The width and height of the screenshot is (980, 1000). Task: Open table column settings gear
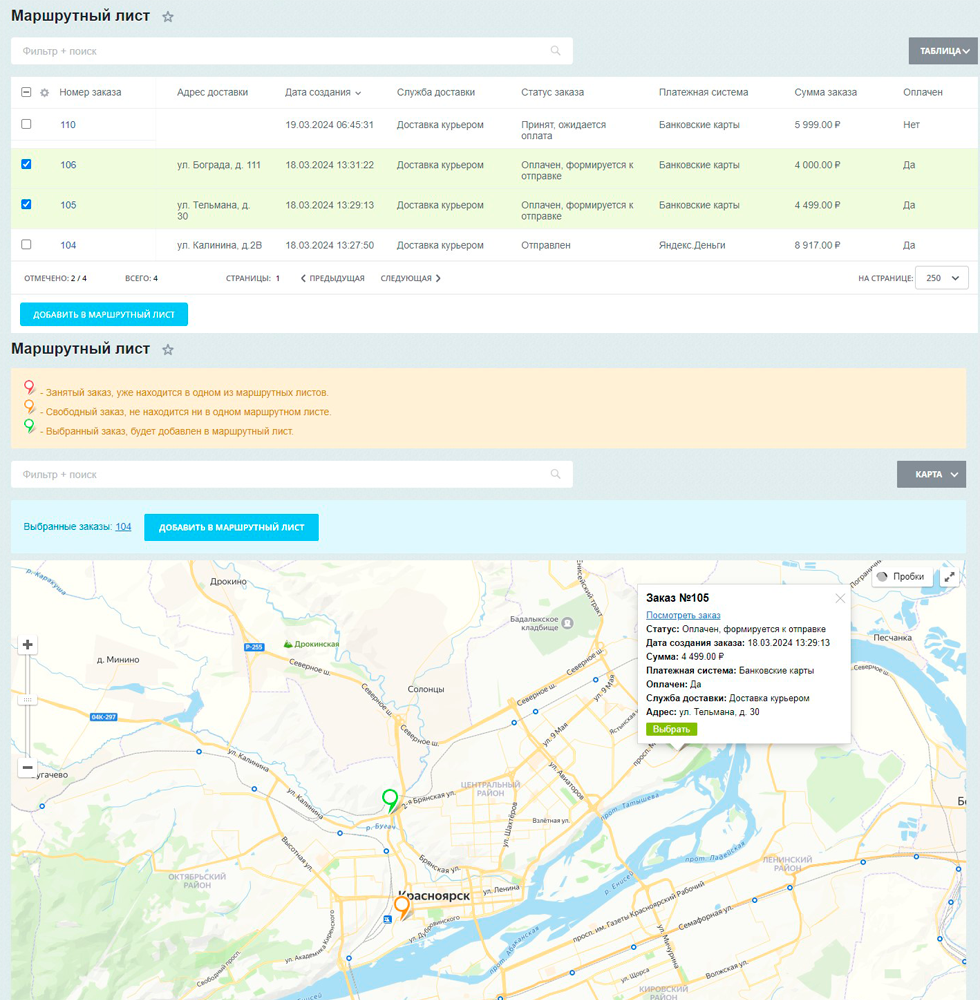[44, 92]
